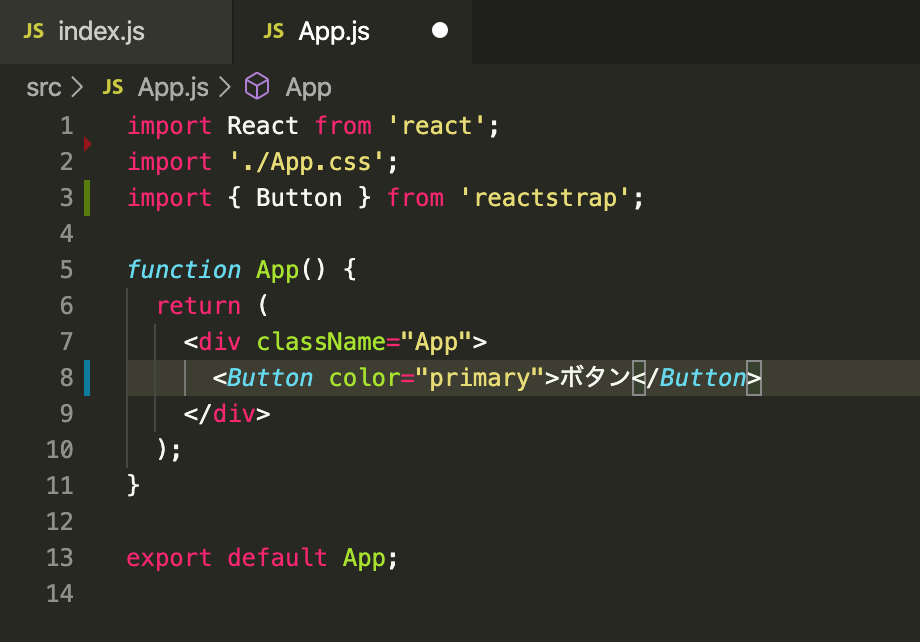Click './App.css' string on line 2

pos(306,162)
